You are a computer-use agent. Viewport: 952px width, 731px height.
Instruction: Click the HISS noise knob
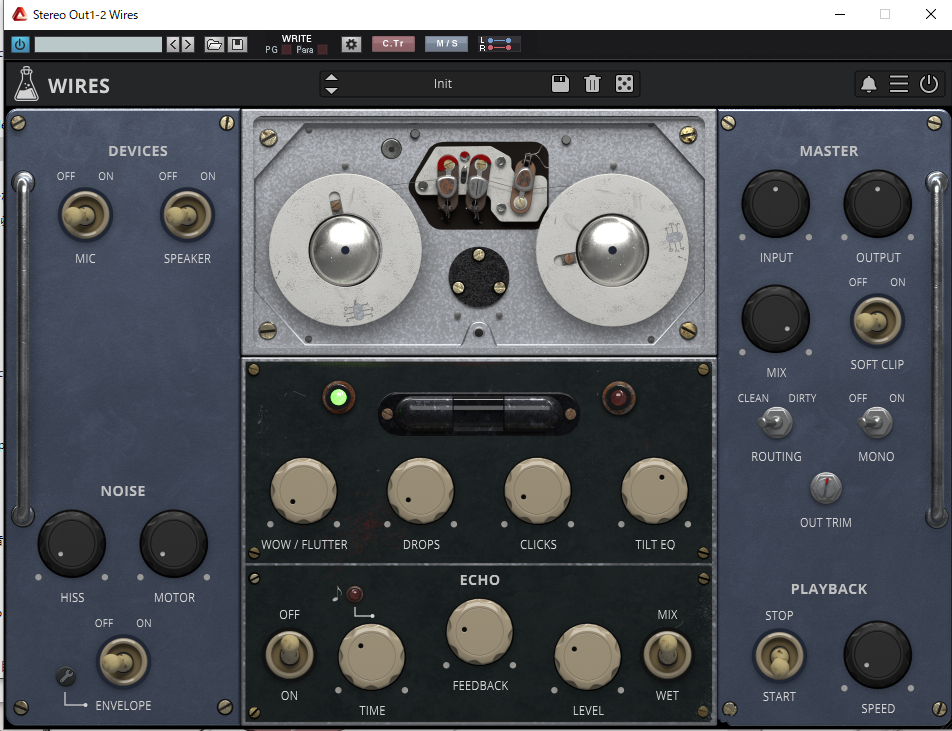pos(72,543)
